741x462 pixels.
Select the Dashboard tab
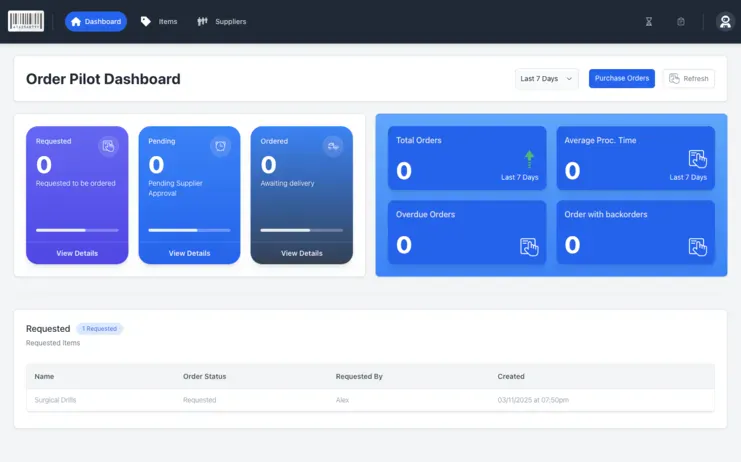(96, 21)
